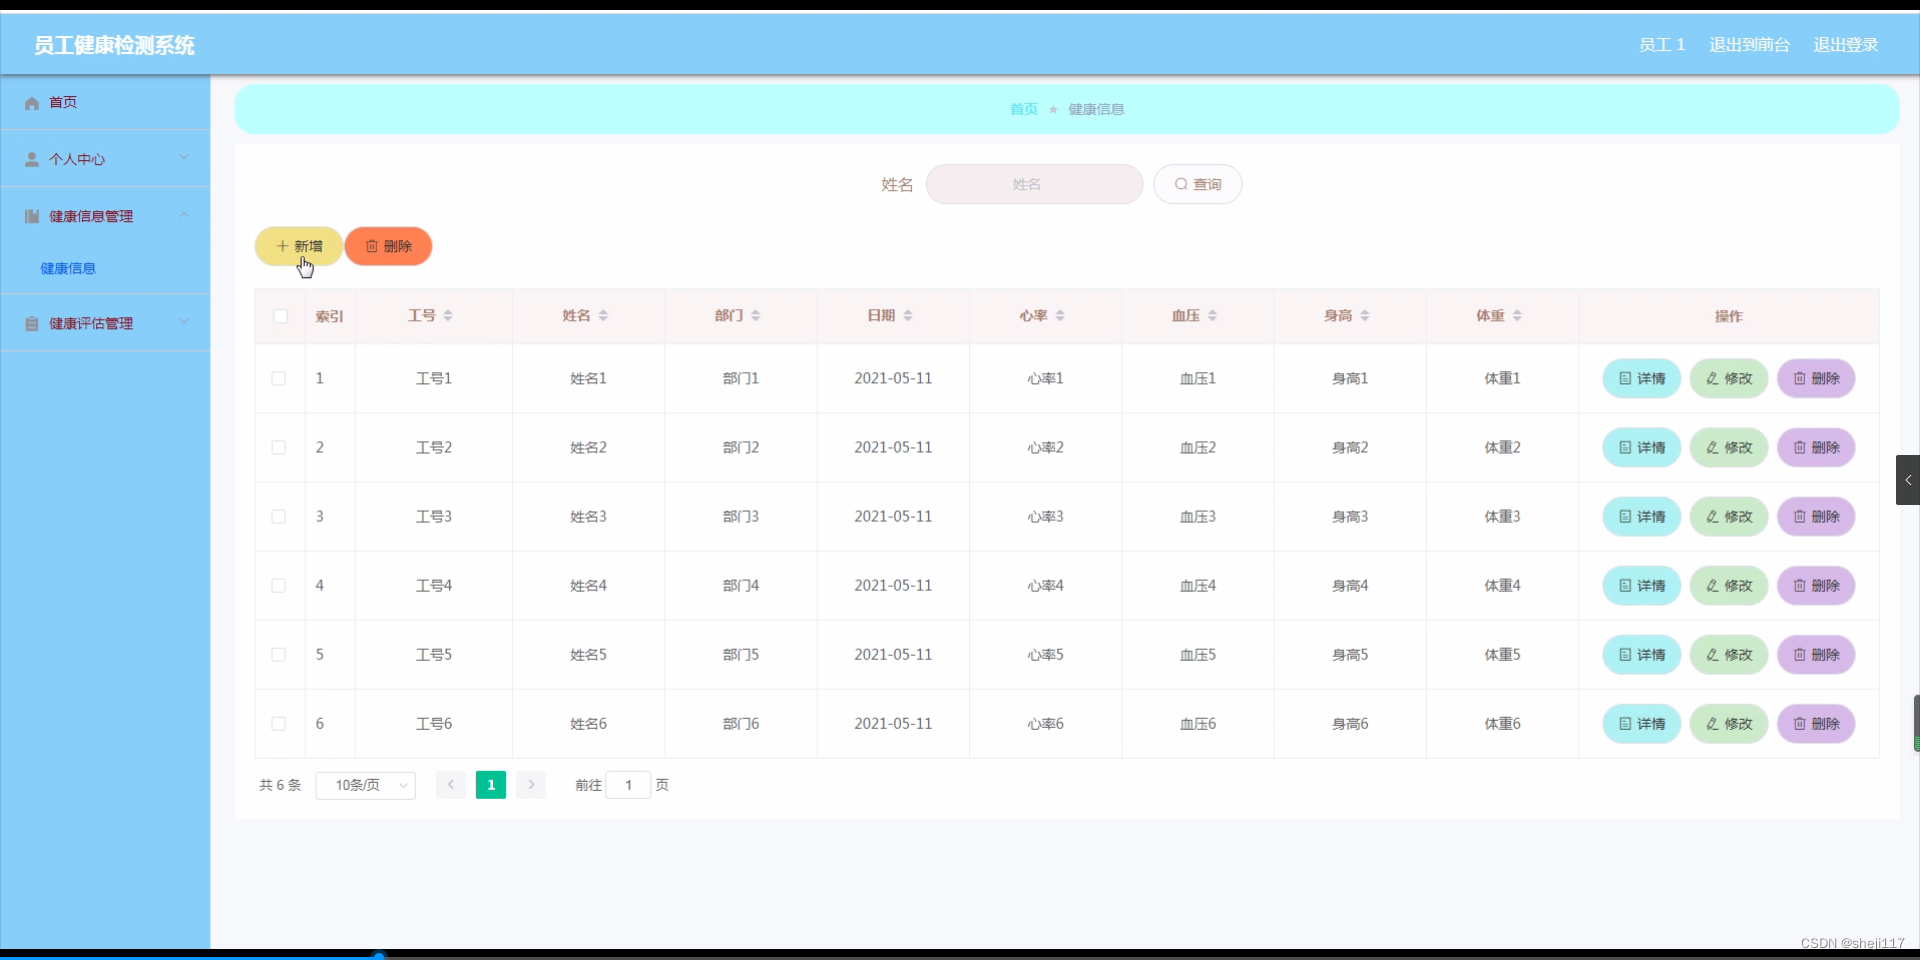The height and width of the screenshot is (960, 1920).
Task: Click 修改 on the 姓名3 row
Action: 1728,517
